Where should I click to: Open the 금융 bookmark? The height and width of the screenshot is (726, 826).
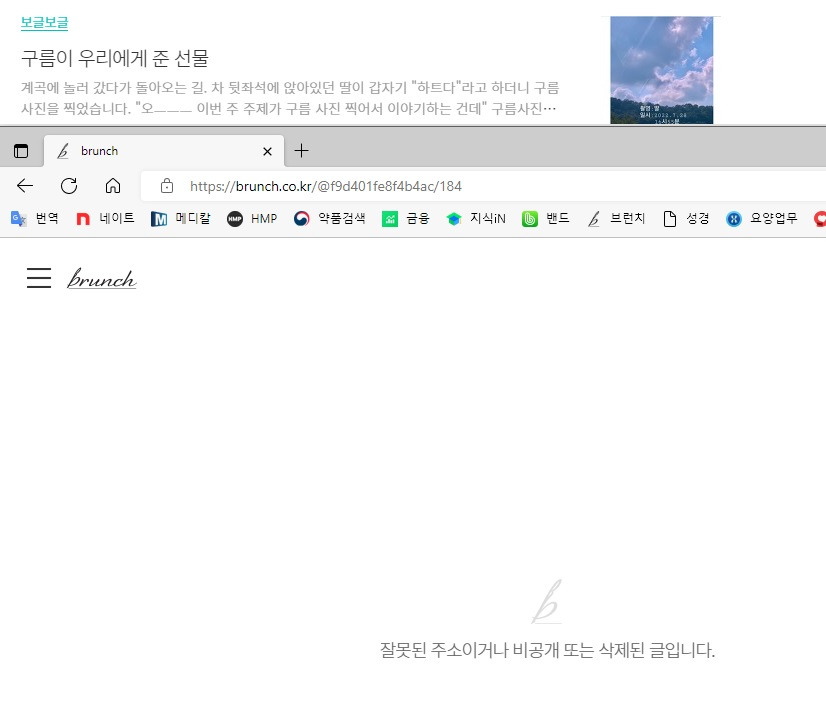(406, 219)
